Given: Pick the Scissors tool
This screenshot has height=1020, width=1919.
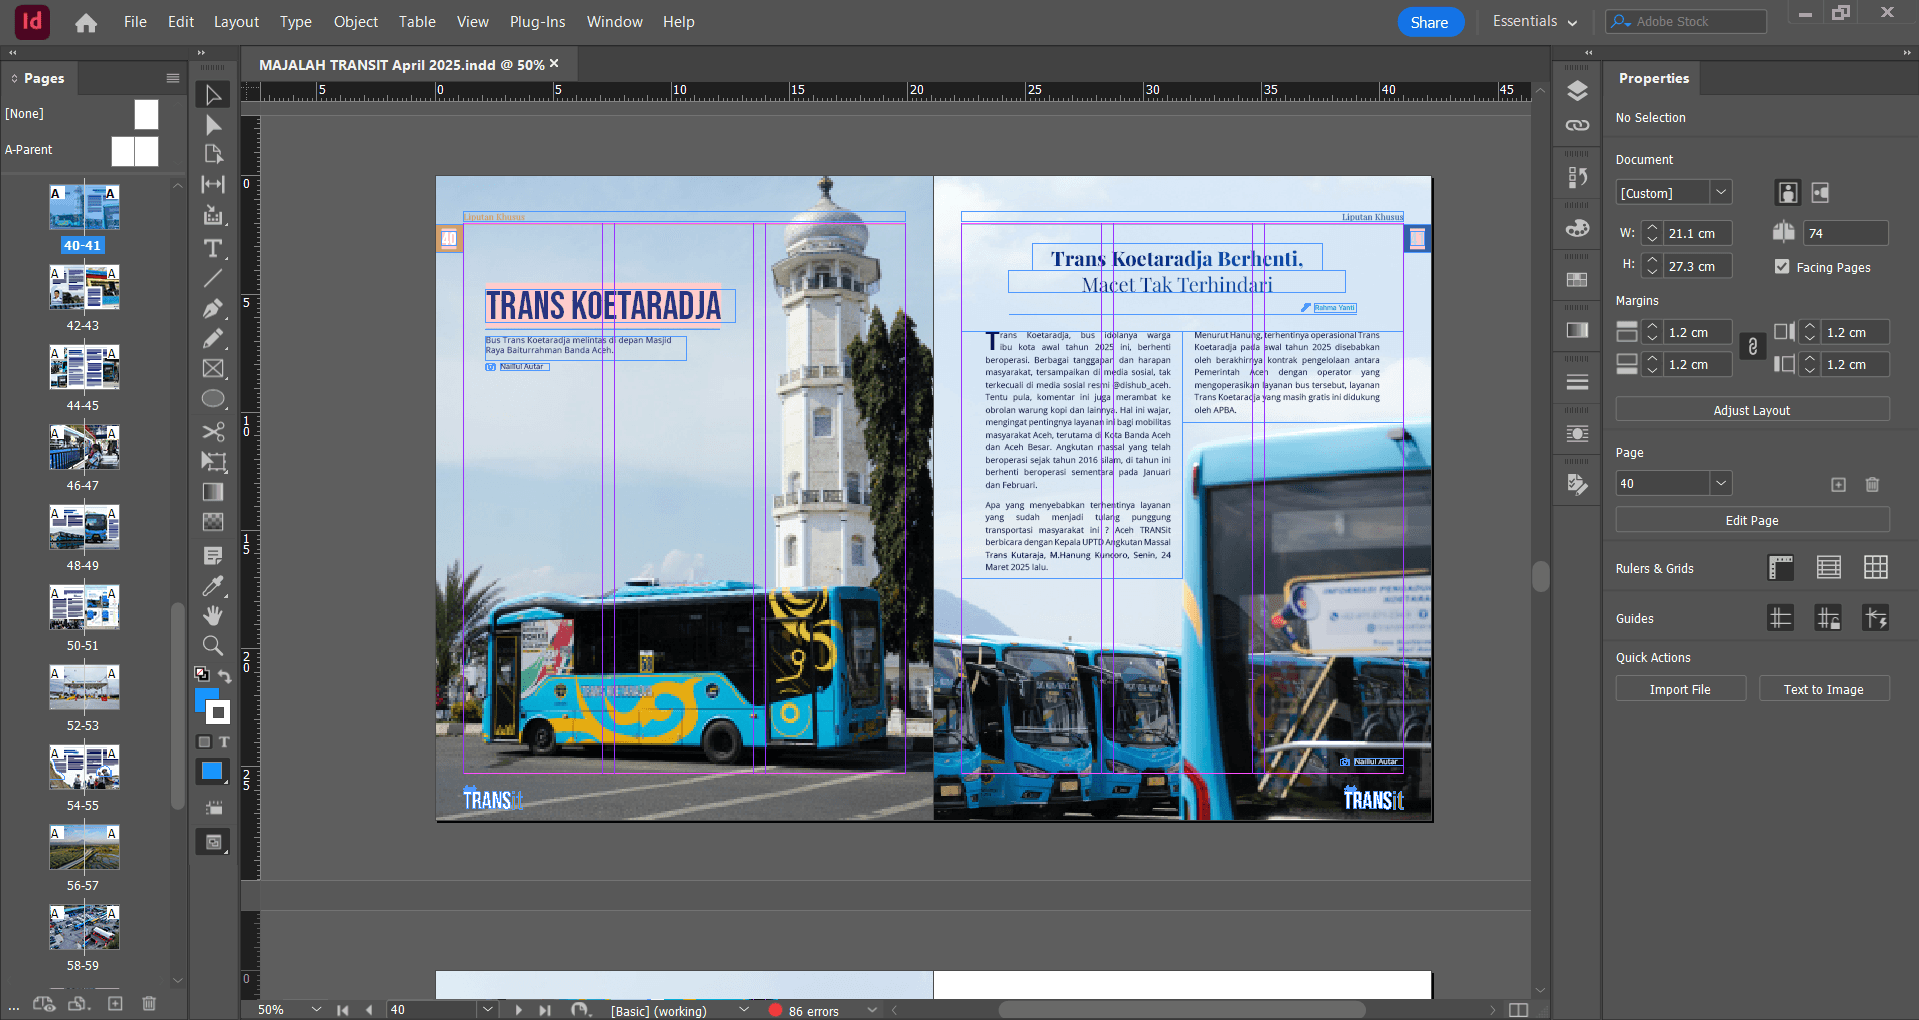Looking at the screenshot, I should point(213,431).
